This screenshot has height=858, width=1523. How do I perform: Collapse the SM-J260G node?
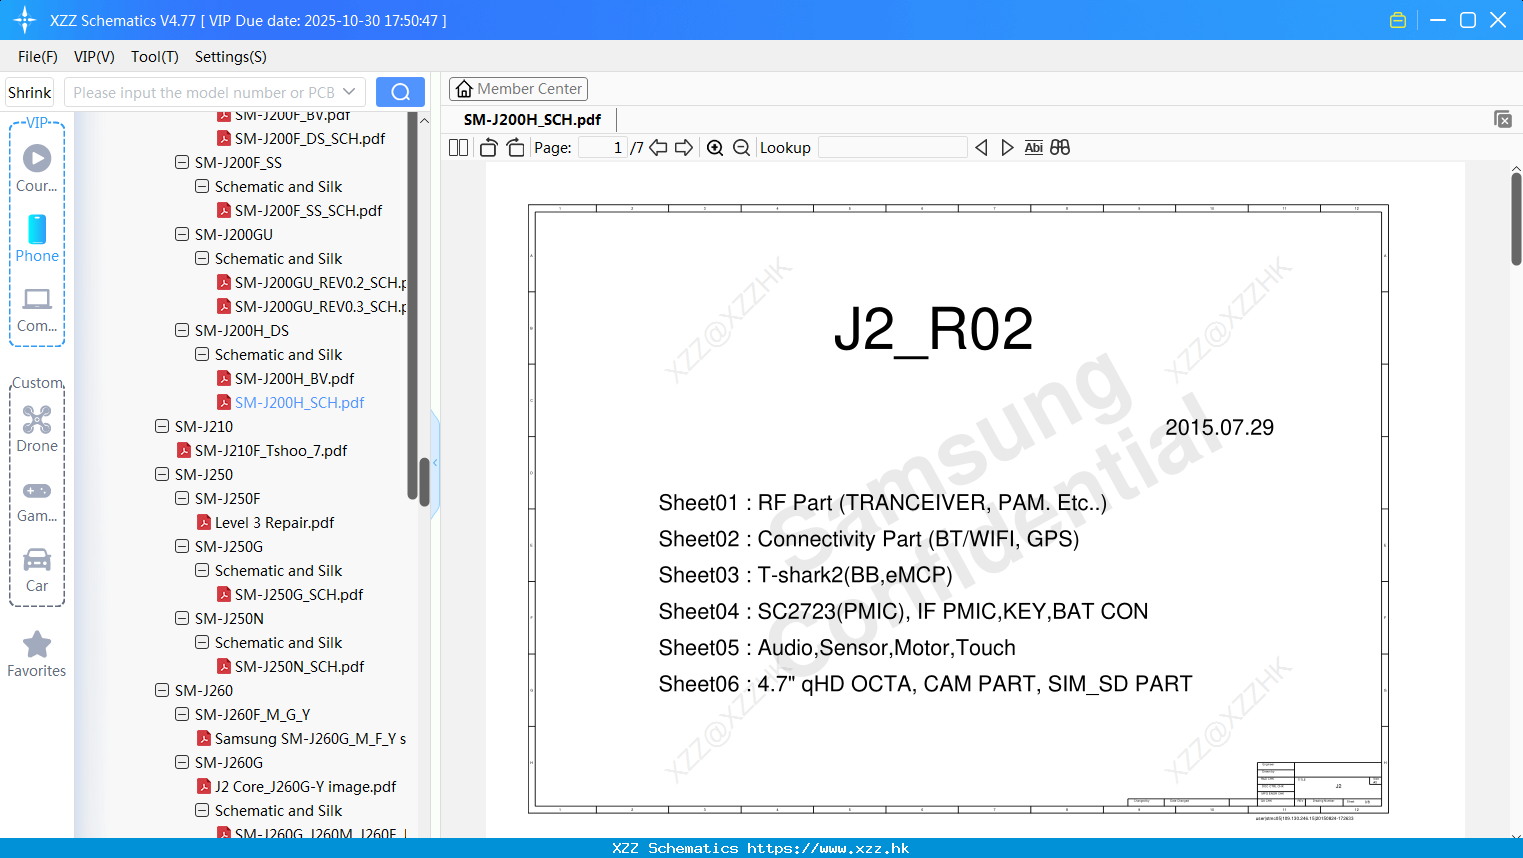click(x=182, y=762)
